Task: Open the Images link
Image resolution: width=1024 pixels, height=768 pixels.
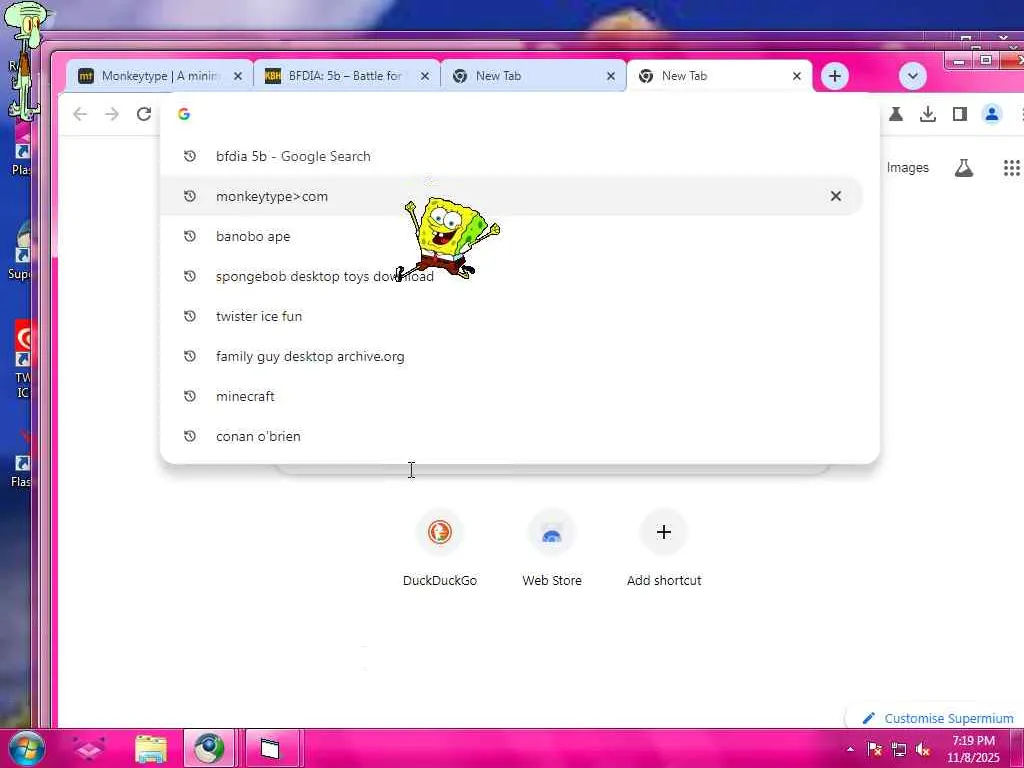Action: tap(907, 168)
